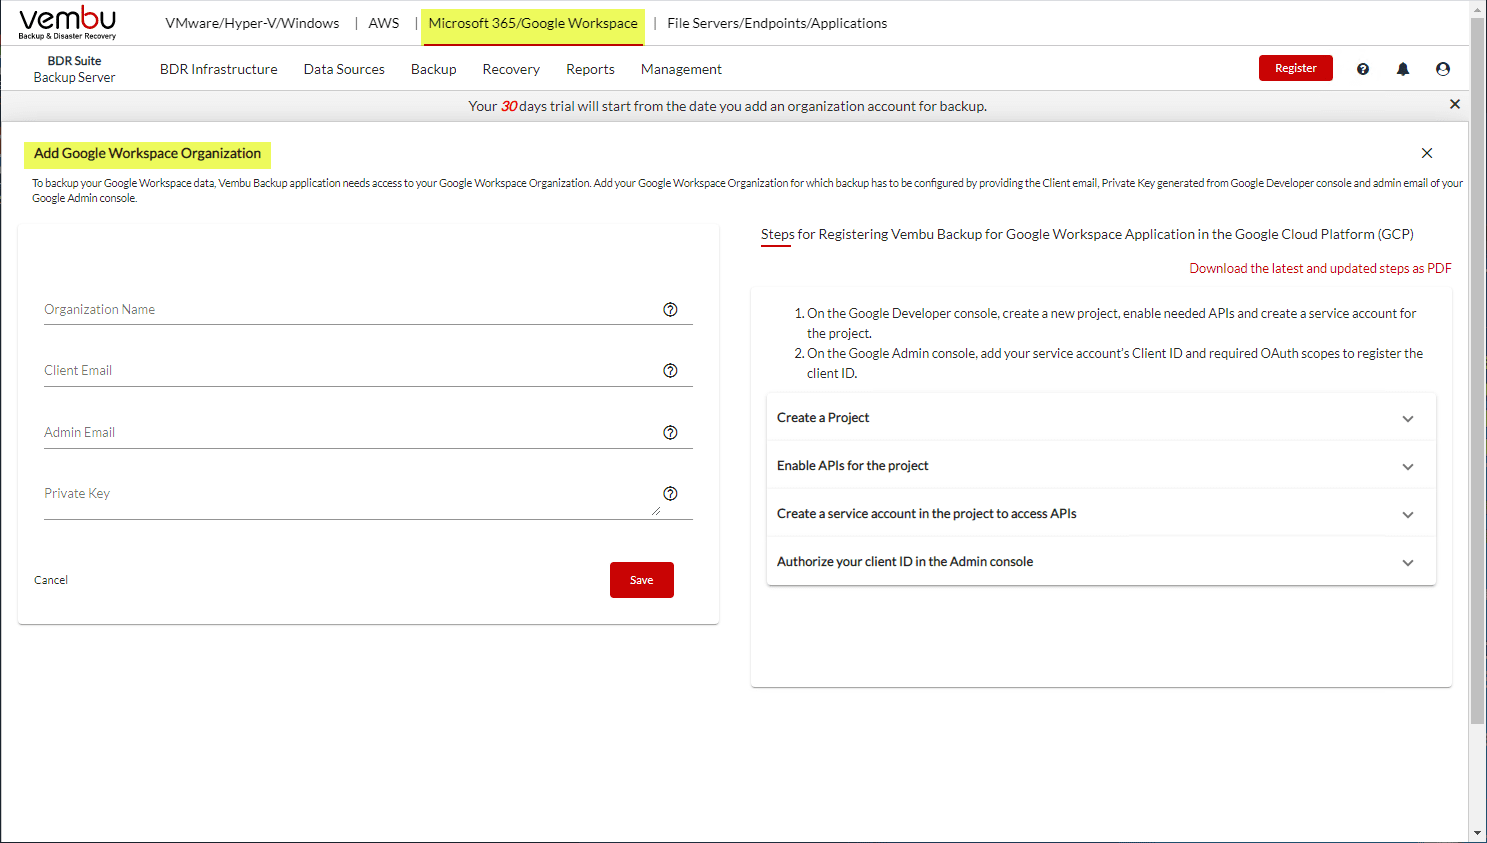Expand Authorize your client ID section
The height and width of the screenshot is (843, 1487).
click(x=1407, y=563)
